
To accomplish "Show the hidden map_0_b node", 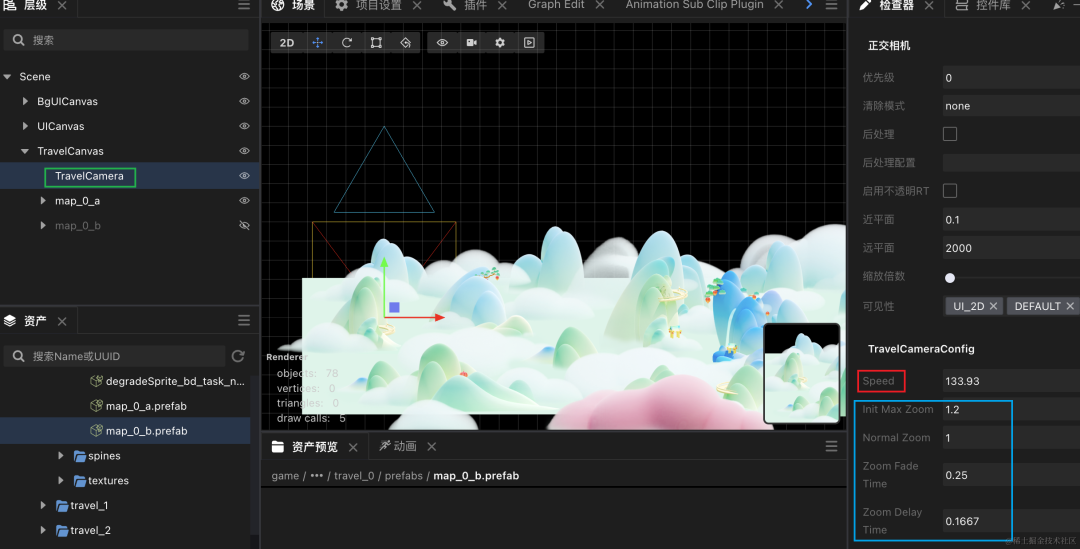I will tap(244, 226).
